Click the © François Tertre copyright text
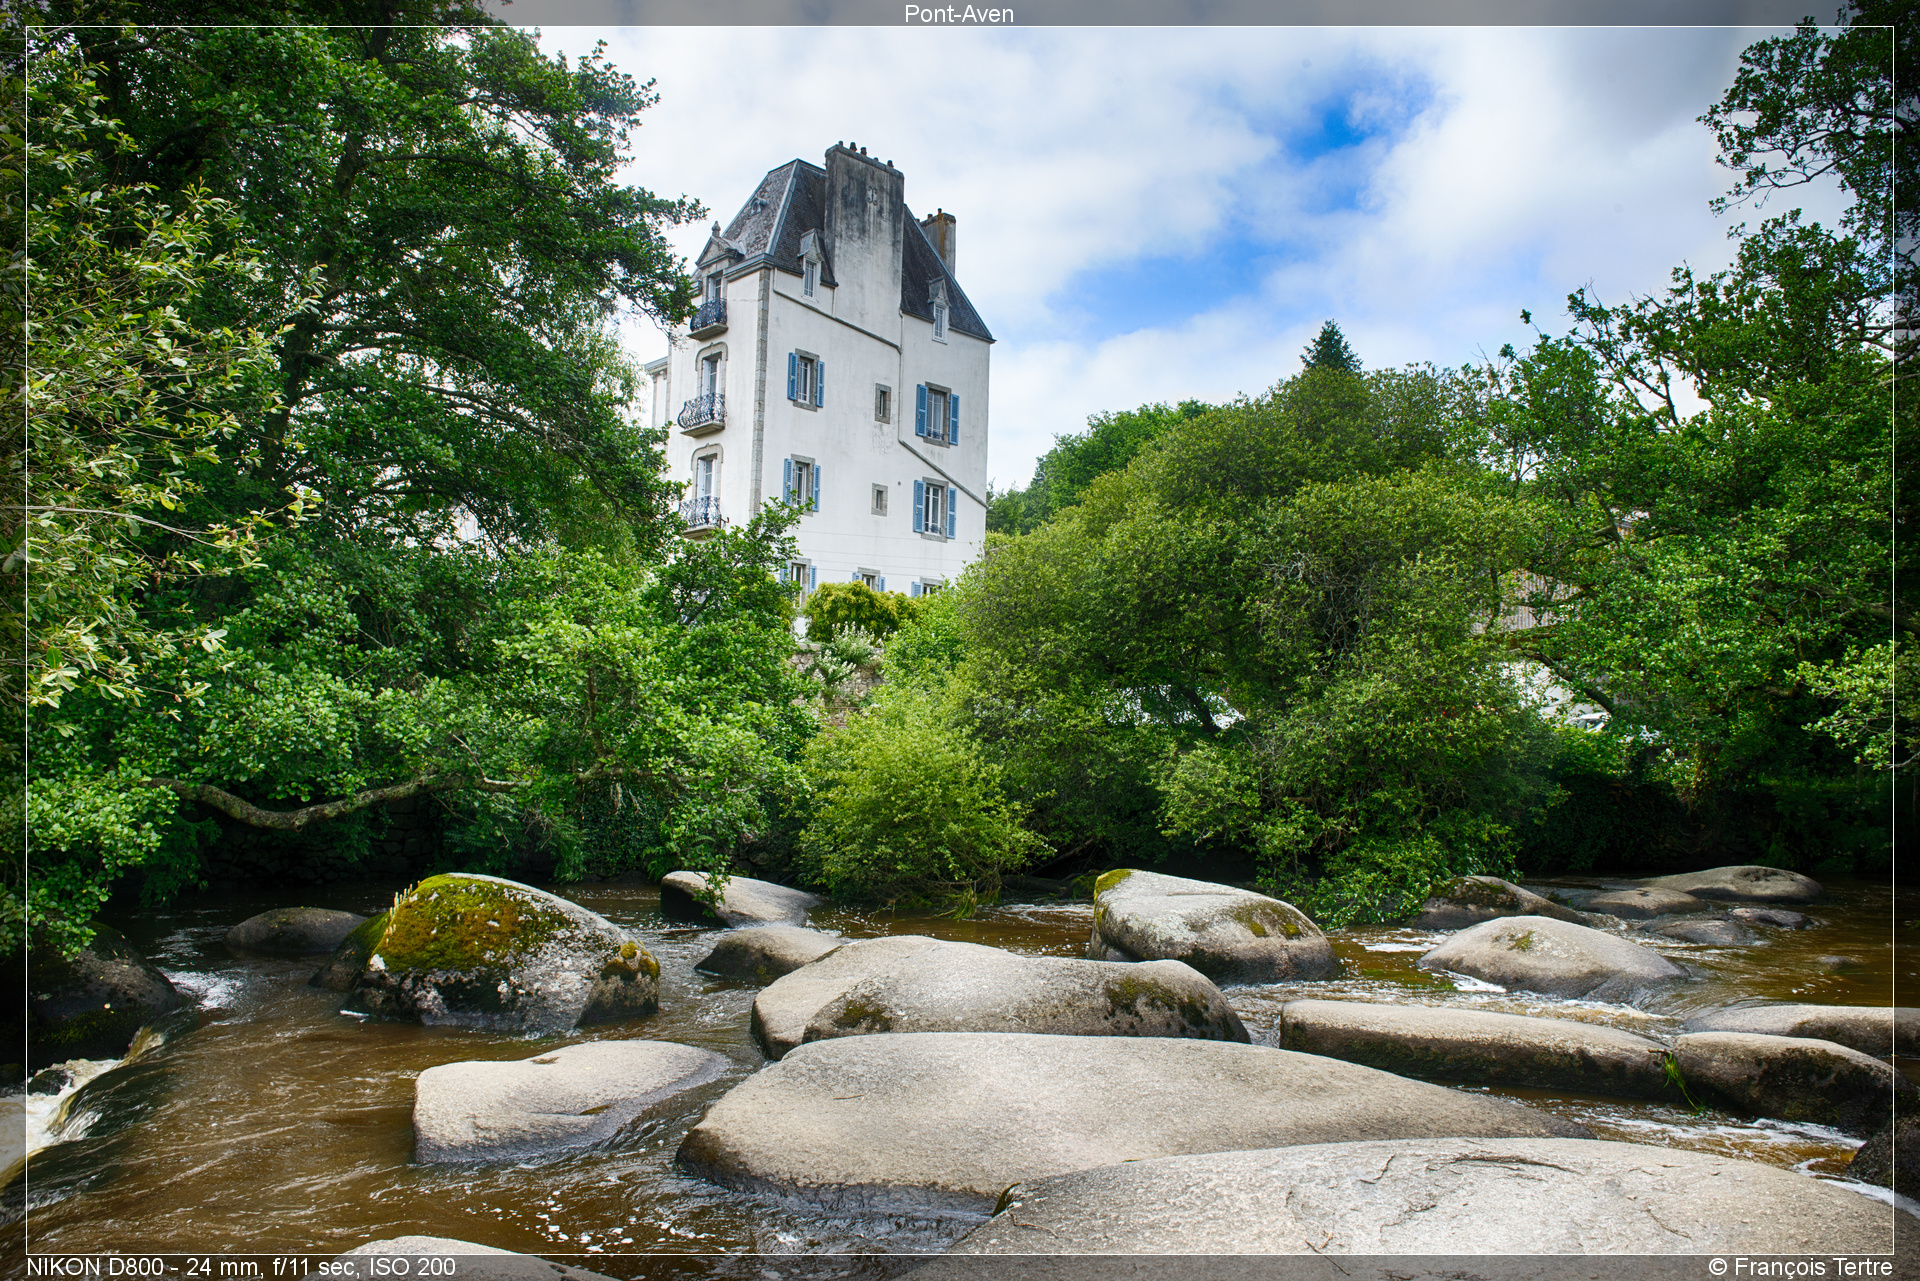This screenshot has width=1920, height=1281. pyautogui.click(x=1800, y=1267)
